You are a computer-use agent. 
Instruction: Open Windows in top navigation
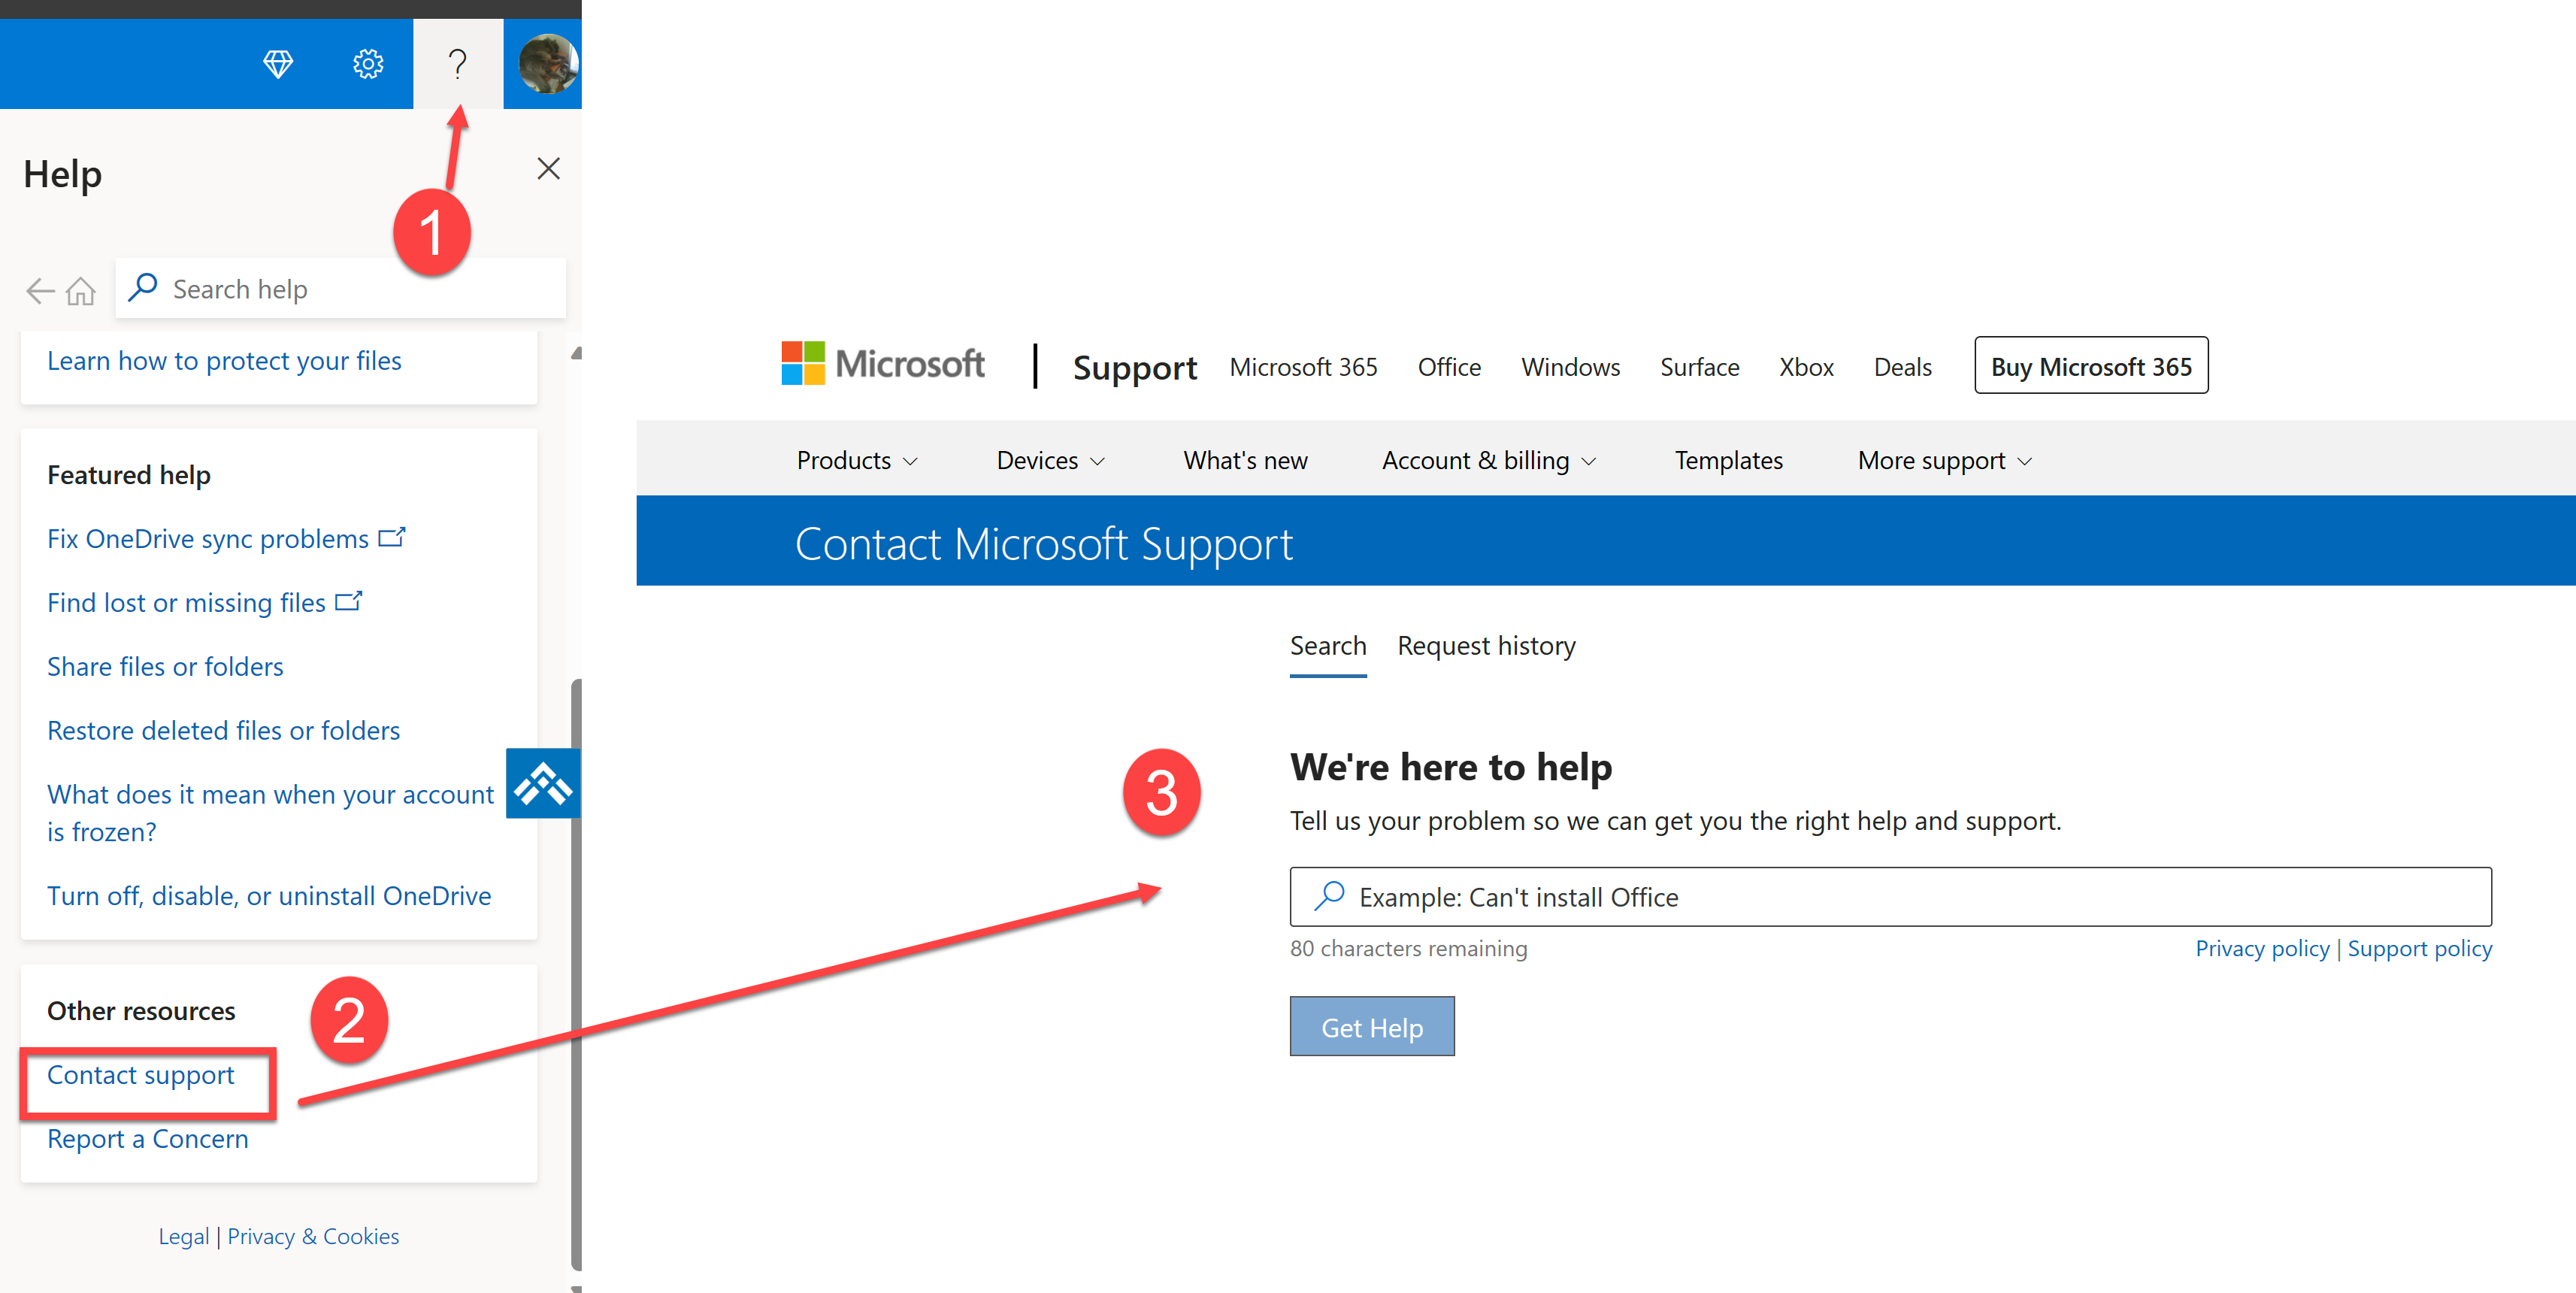[x=1570, y=367]
